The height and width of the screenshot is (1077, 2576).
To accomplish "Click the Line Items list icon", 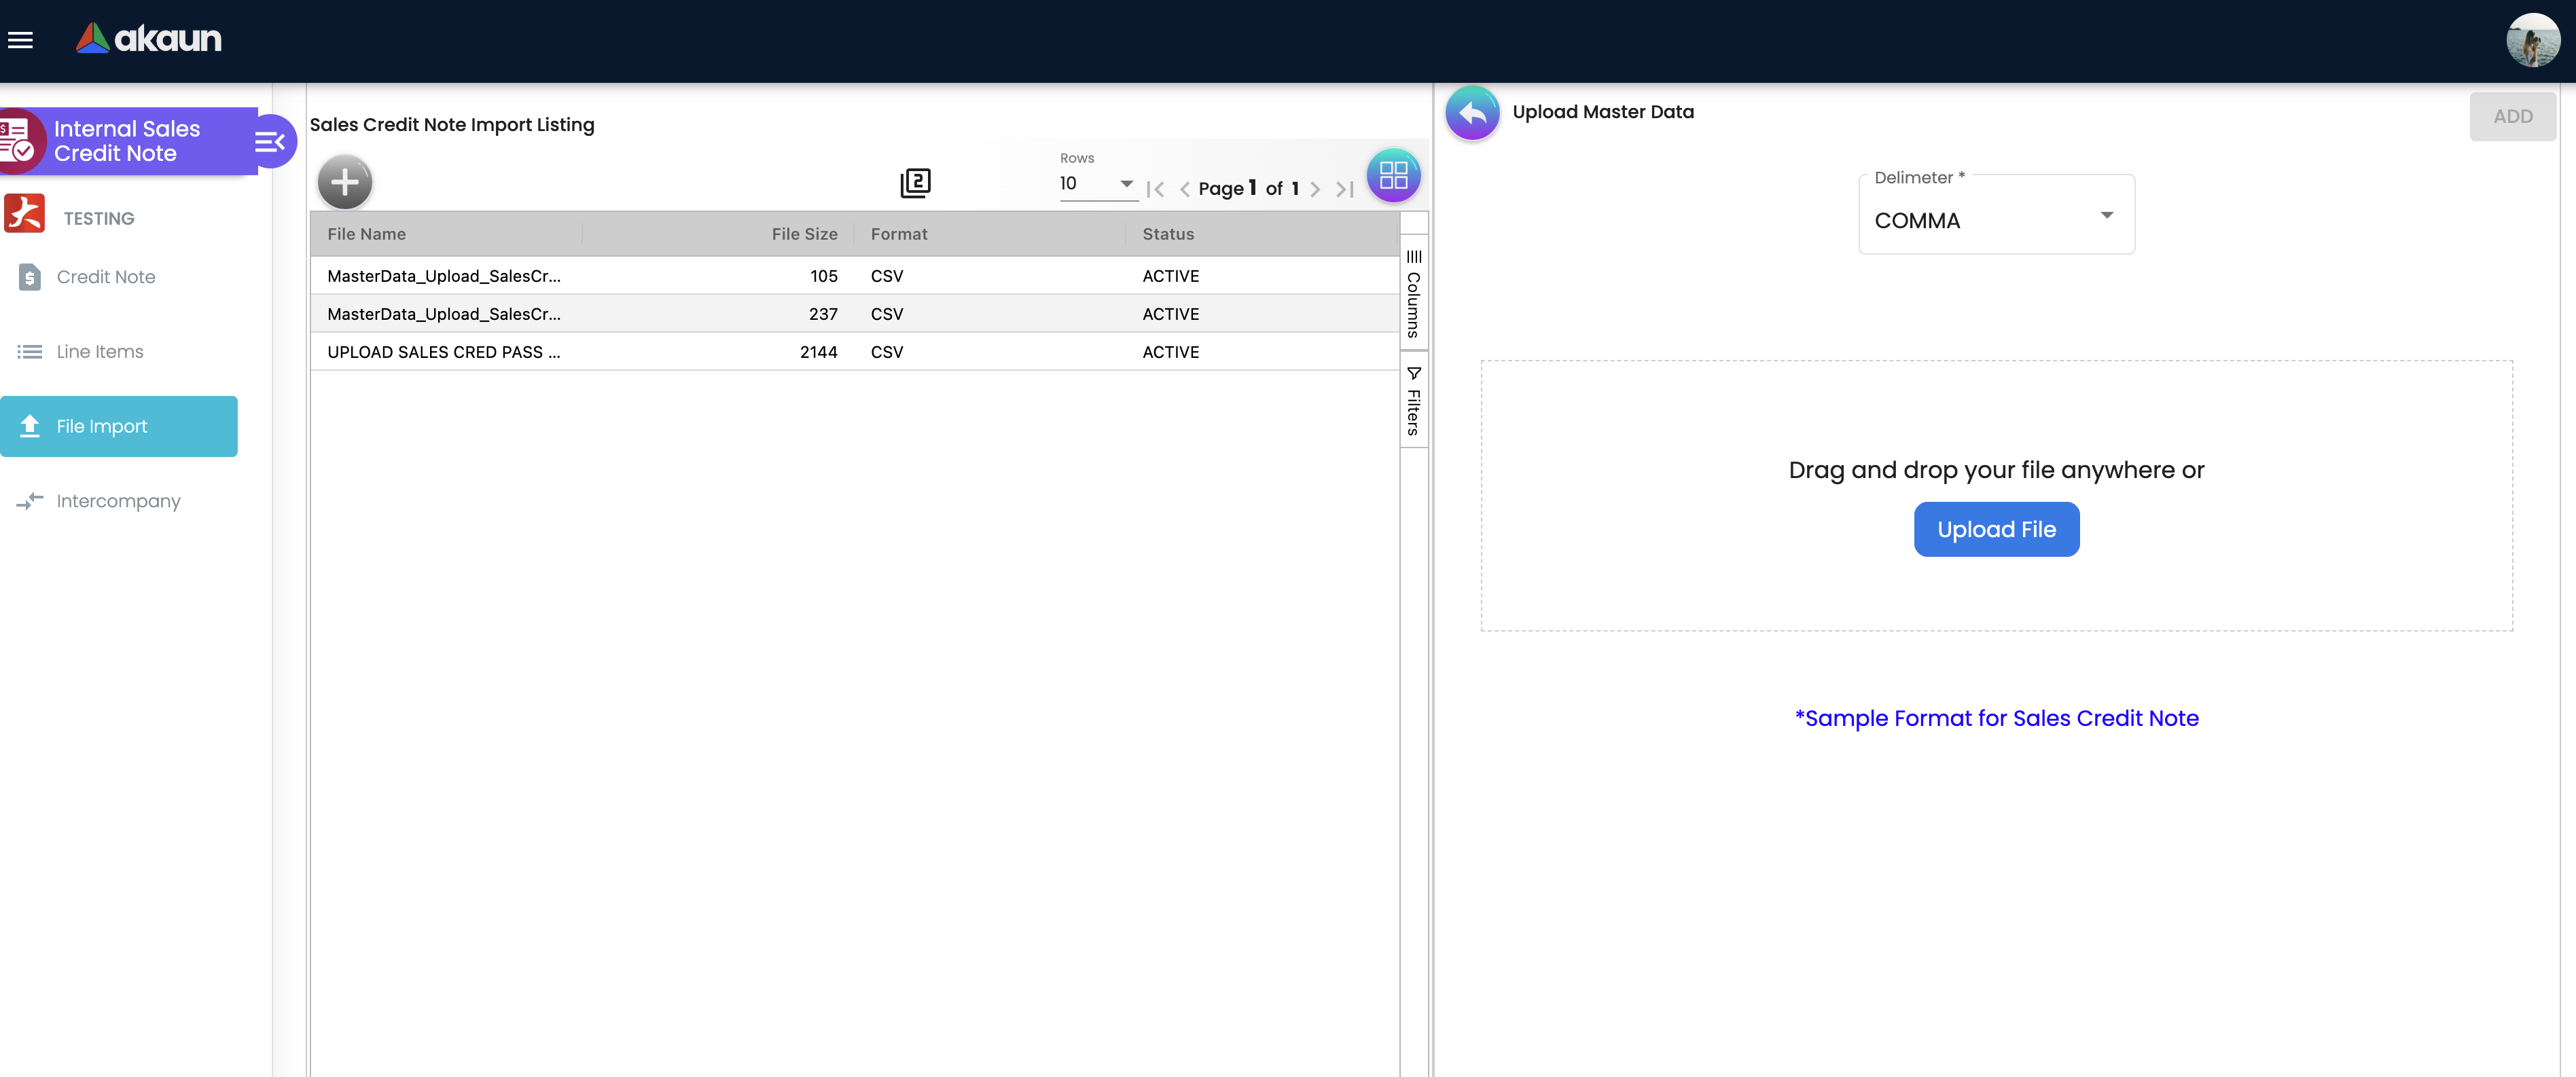I will pyautogui.click(x=30, y=352).
